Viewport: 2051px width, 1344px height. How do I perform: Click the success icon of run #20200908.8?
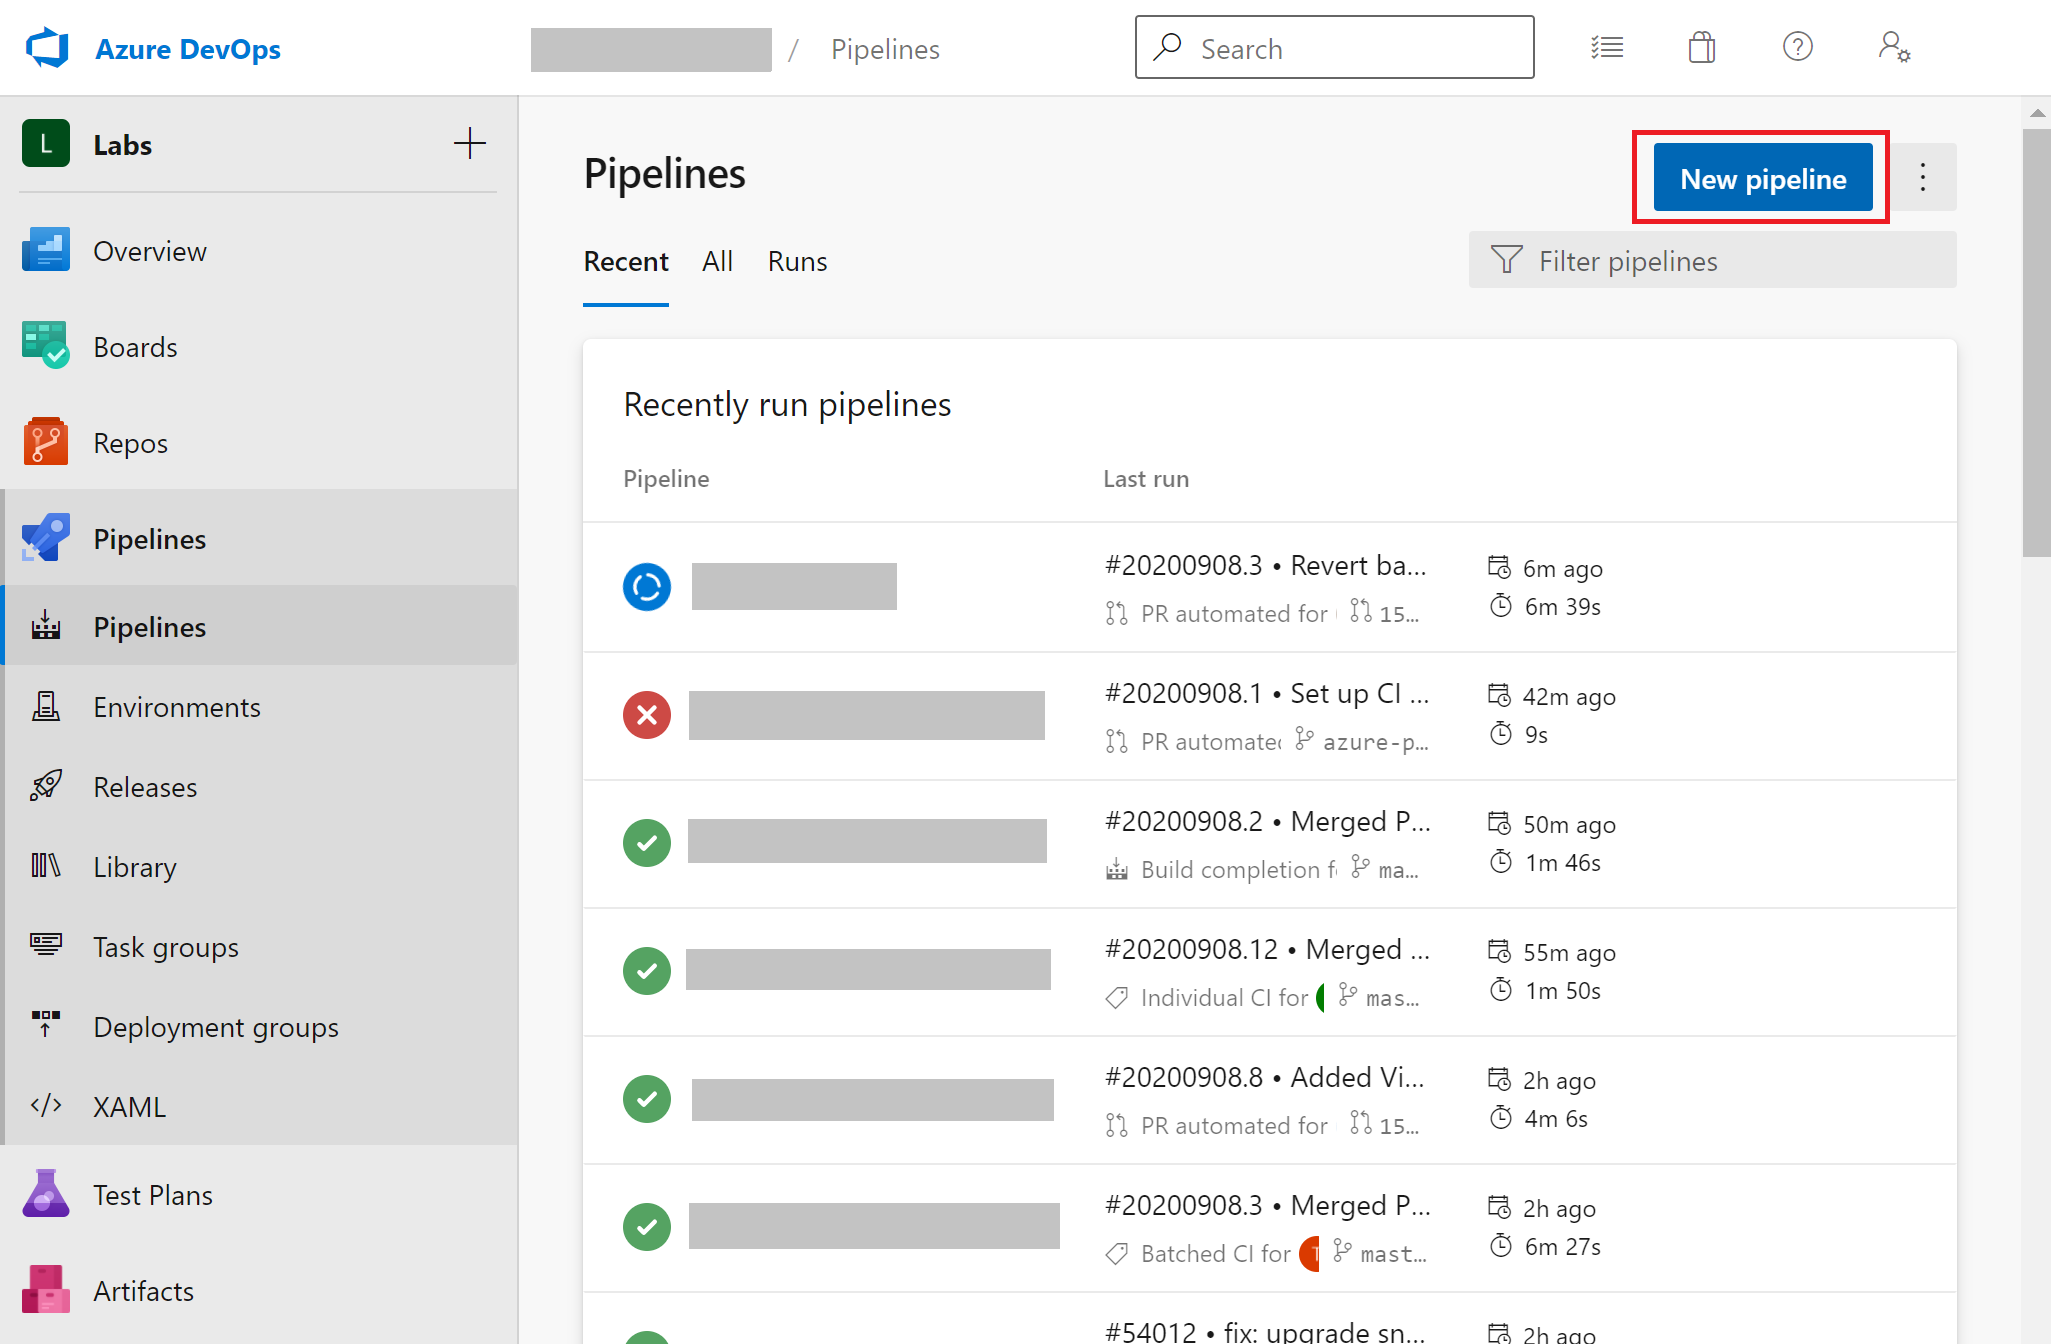pos(647,1099)
